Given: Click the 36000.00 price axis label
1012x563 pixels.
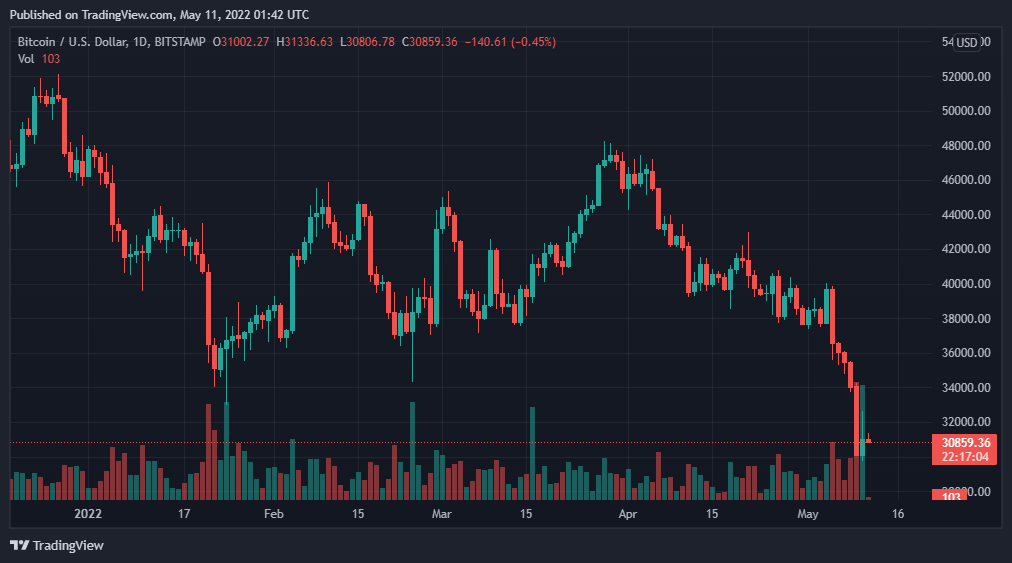Looking at the screenshot, I should tap(966, 353).
